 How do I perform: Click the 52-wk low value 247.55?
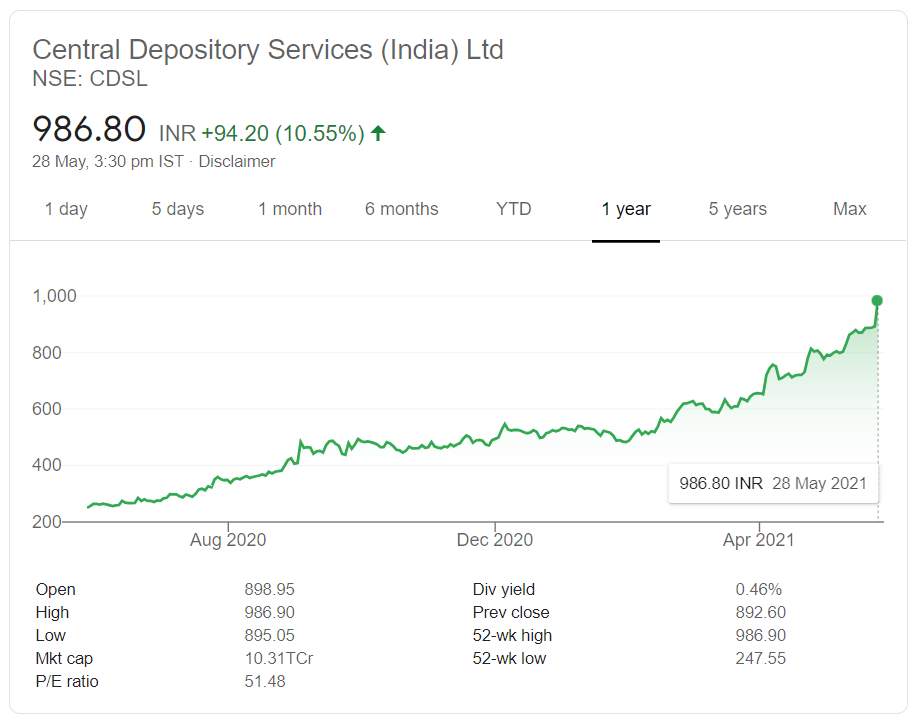point(761,659)
